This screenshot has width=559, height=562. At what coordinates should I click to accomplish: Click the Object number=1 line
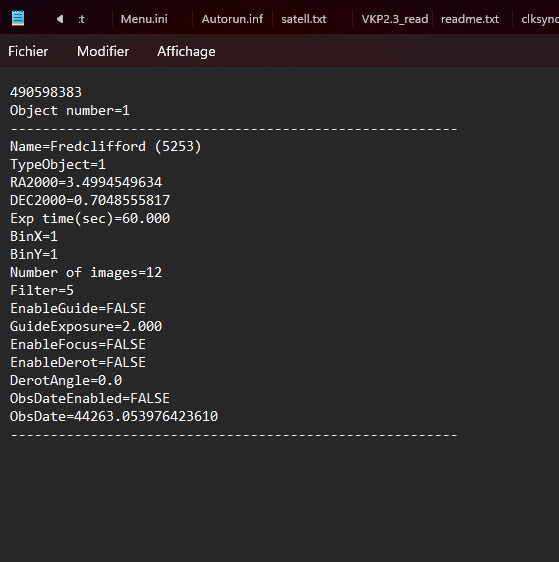click(70, 111)
